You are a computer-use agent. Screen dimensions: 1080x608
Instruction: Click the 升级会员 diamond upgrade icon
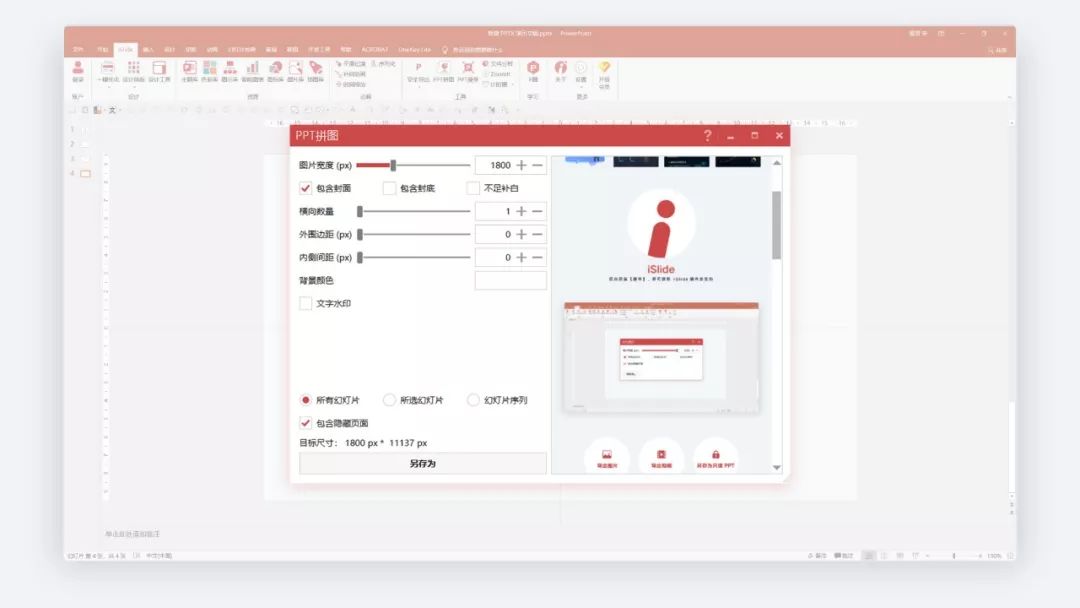click(604, 74)
